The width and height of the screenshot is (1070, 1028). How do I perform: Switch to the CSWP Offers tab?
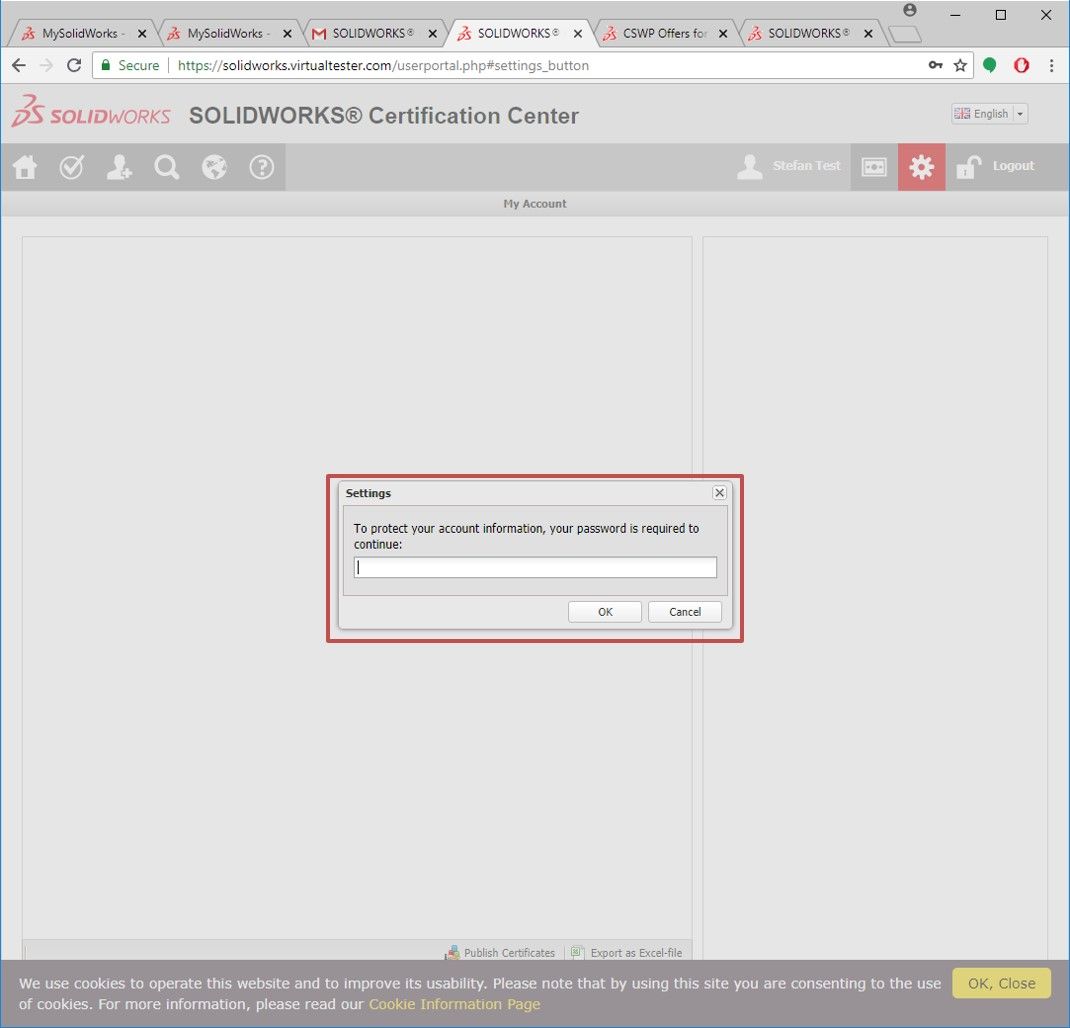tap(660, 32)
